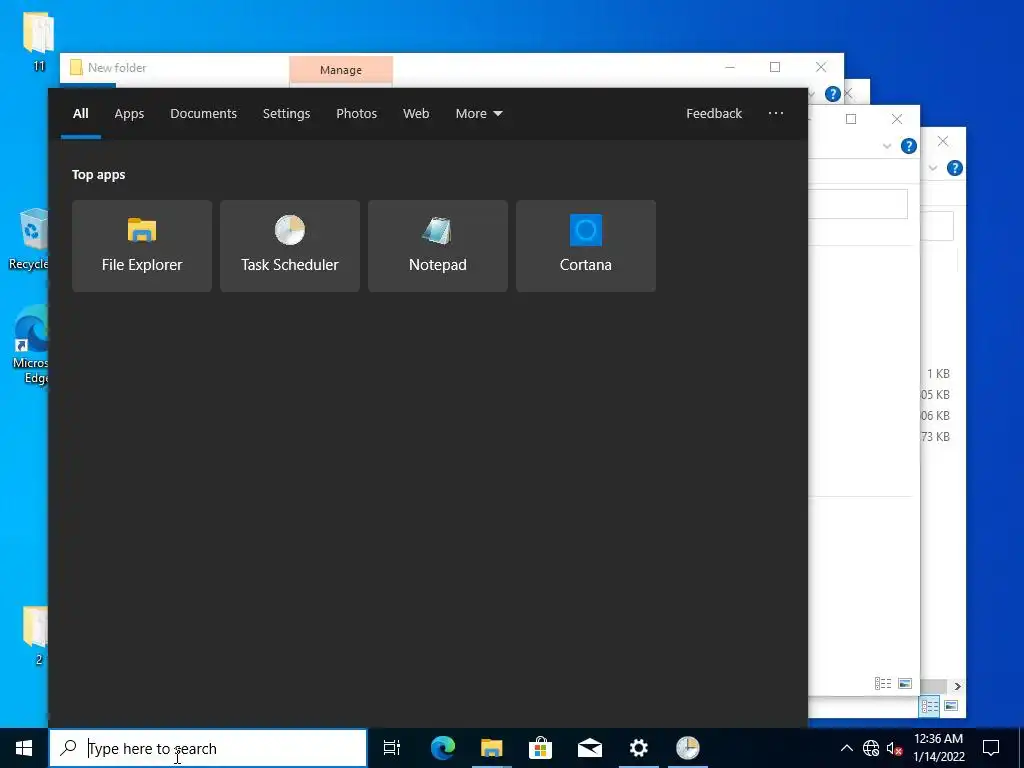1024x768 pixels.
Task: Open Notepad from Top apps
Action: point(438,246)
